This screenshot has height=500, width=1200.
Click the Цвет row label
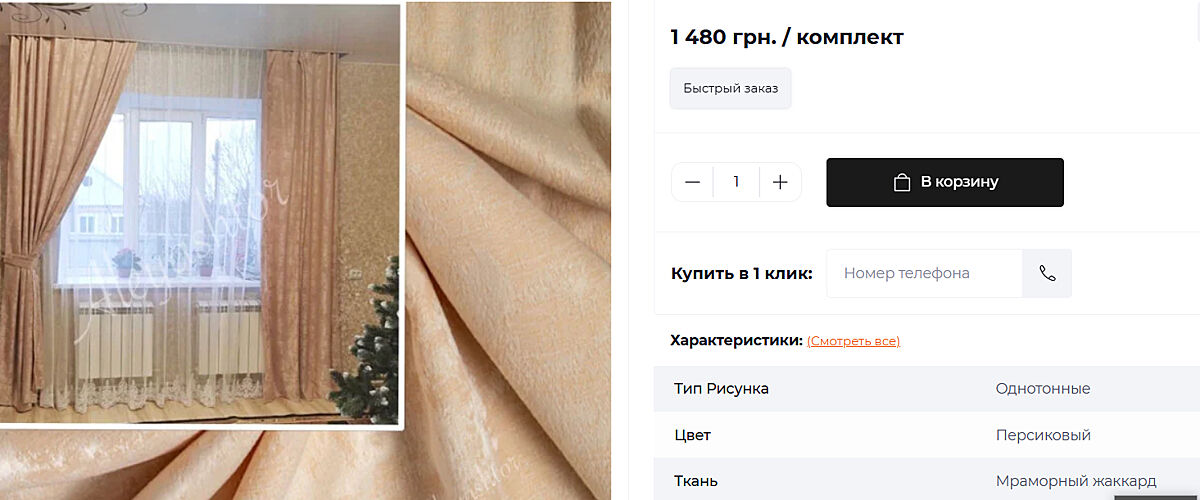(x=692, y=435)
